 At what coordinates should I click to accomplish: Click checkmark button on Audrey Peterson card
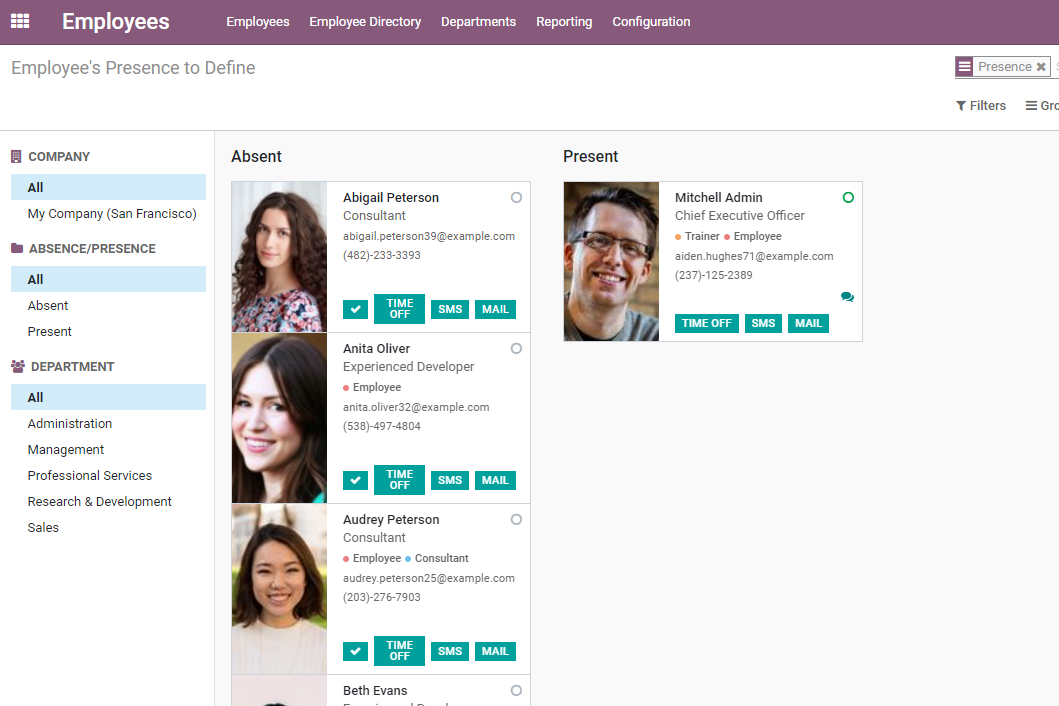(x=355, y=651)
